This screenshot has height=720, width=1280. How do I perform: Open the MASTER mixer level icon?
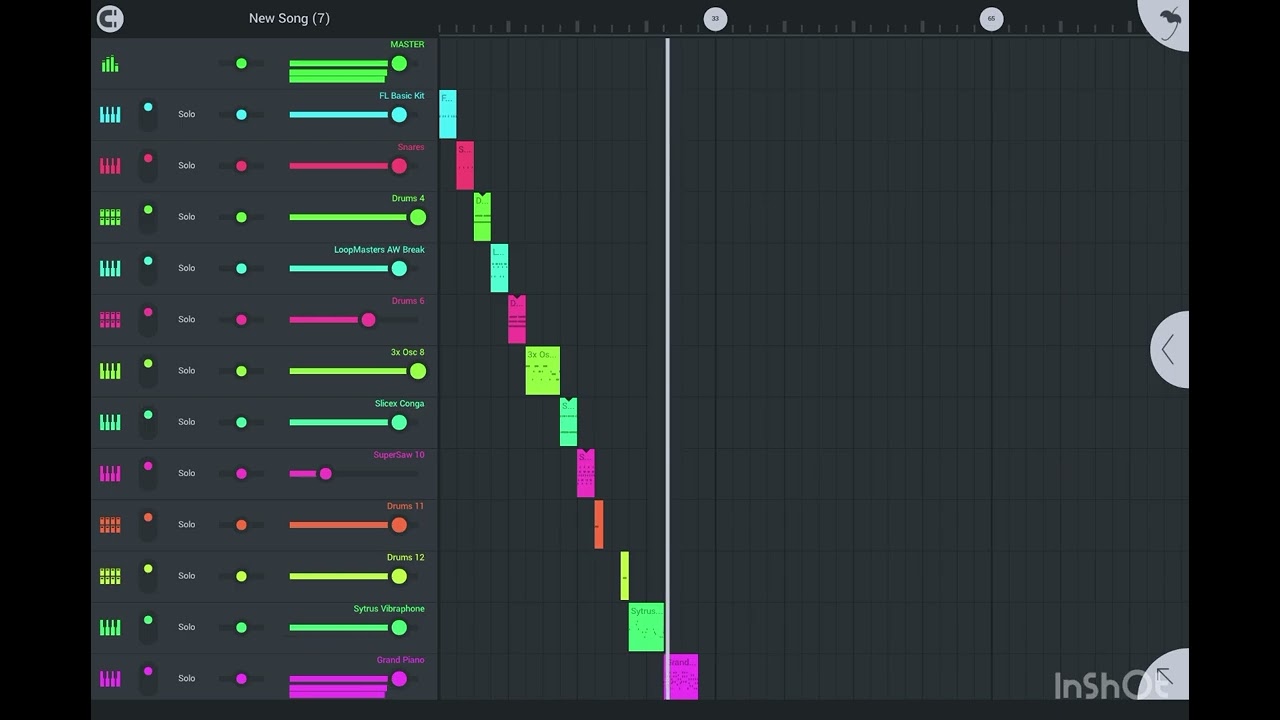coord(110,64)
